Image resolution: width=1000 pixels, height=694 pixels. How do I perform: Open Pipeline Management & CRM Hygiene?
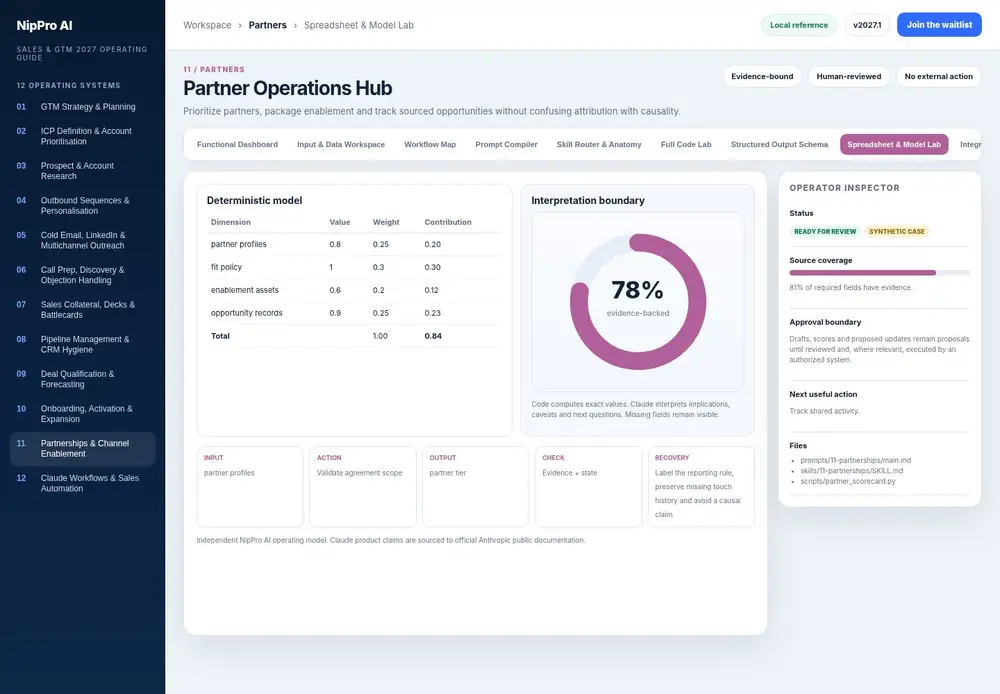click(x=82, y=344)
